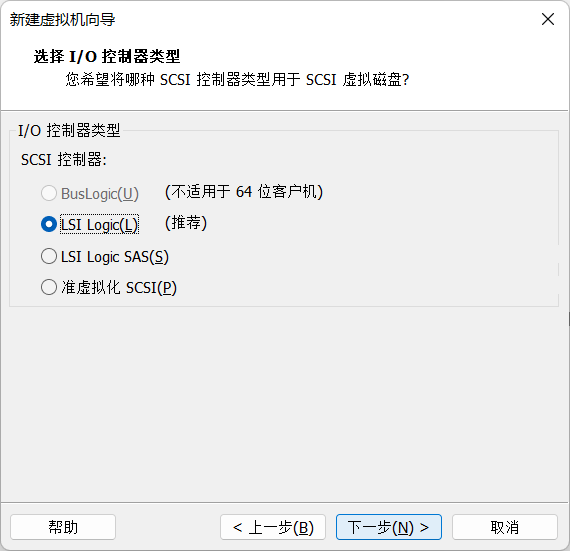Screen dimensions: 570x551
Task: Continue with 下一步(N) button
Action: click(389, 527)
